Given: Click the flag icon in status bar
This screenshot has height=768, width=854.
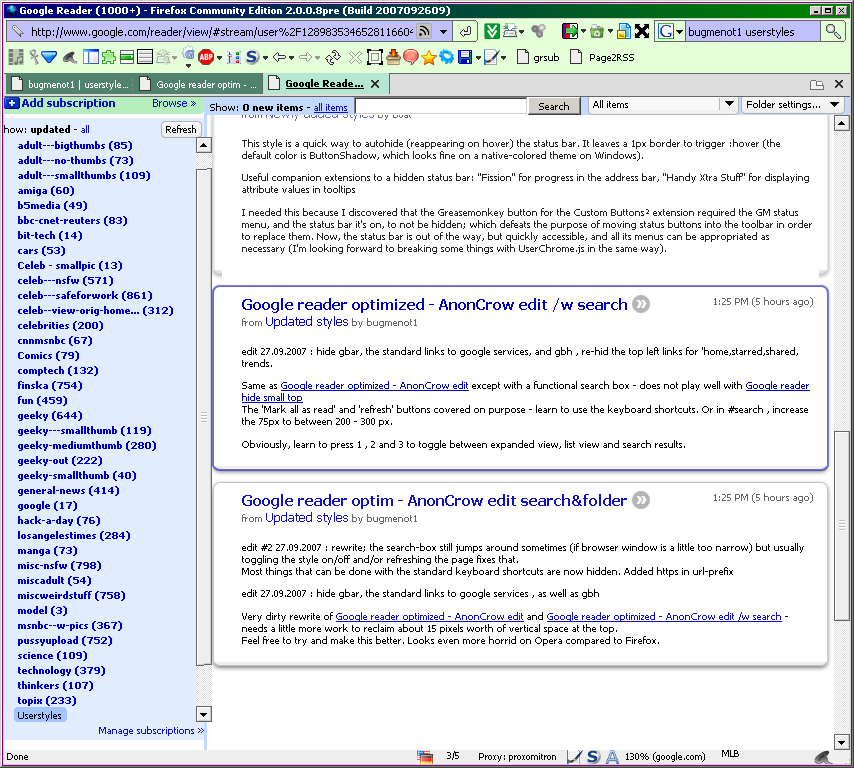Looking at the screenshot, I should pyautogui.click(x=425, y=756).
